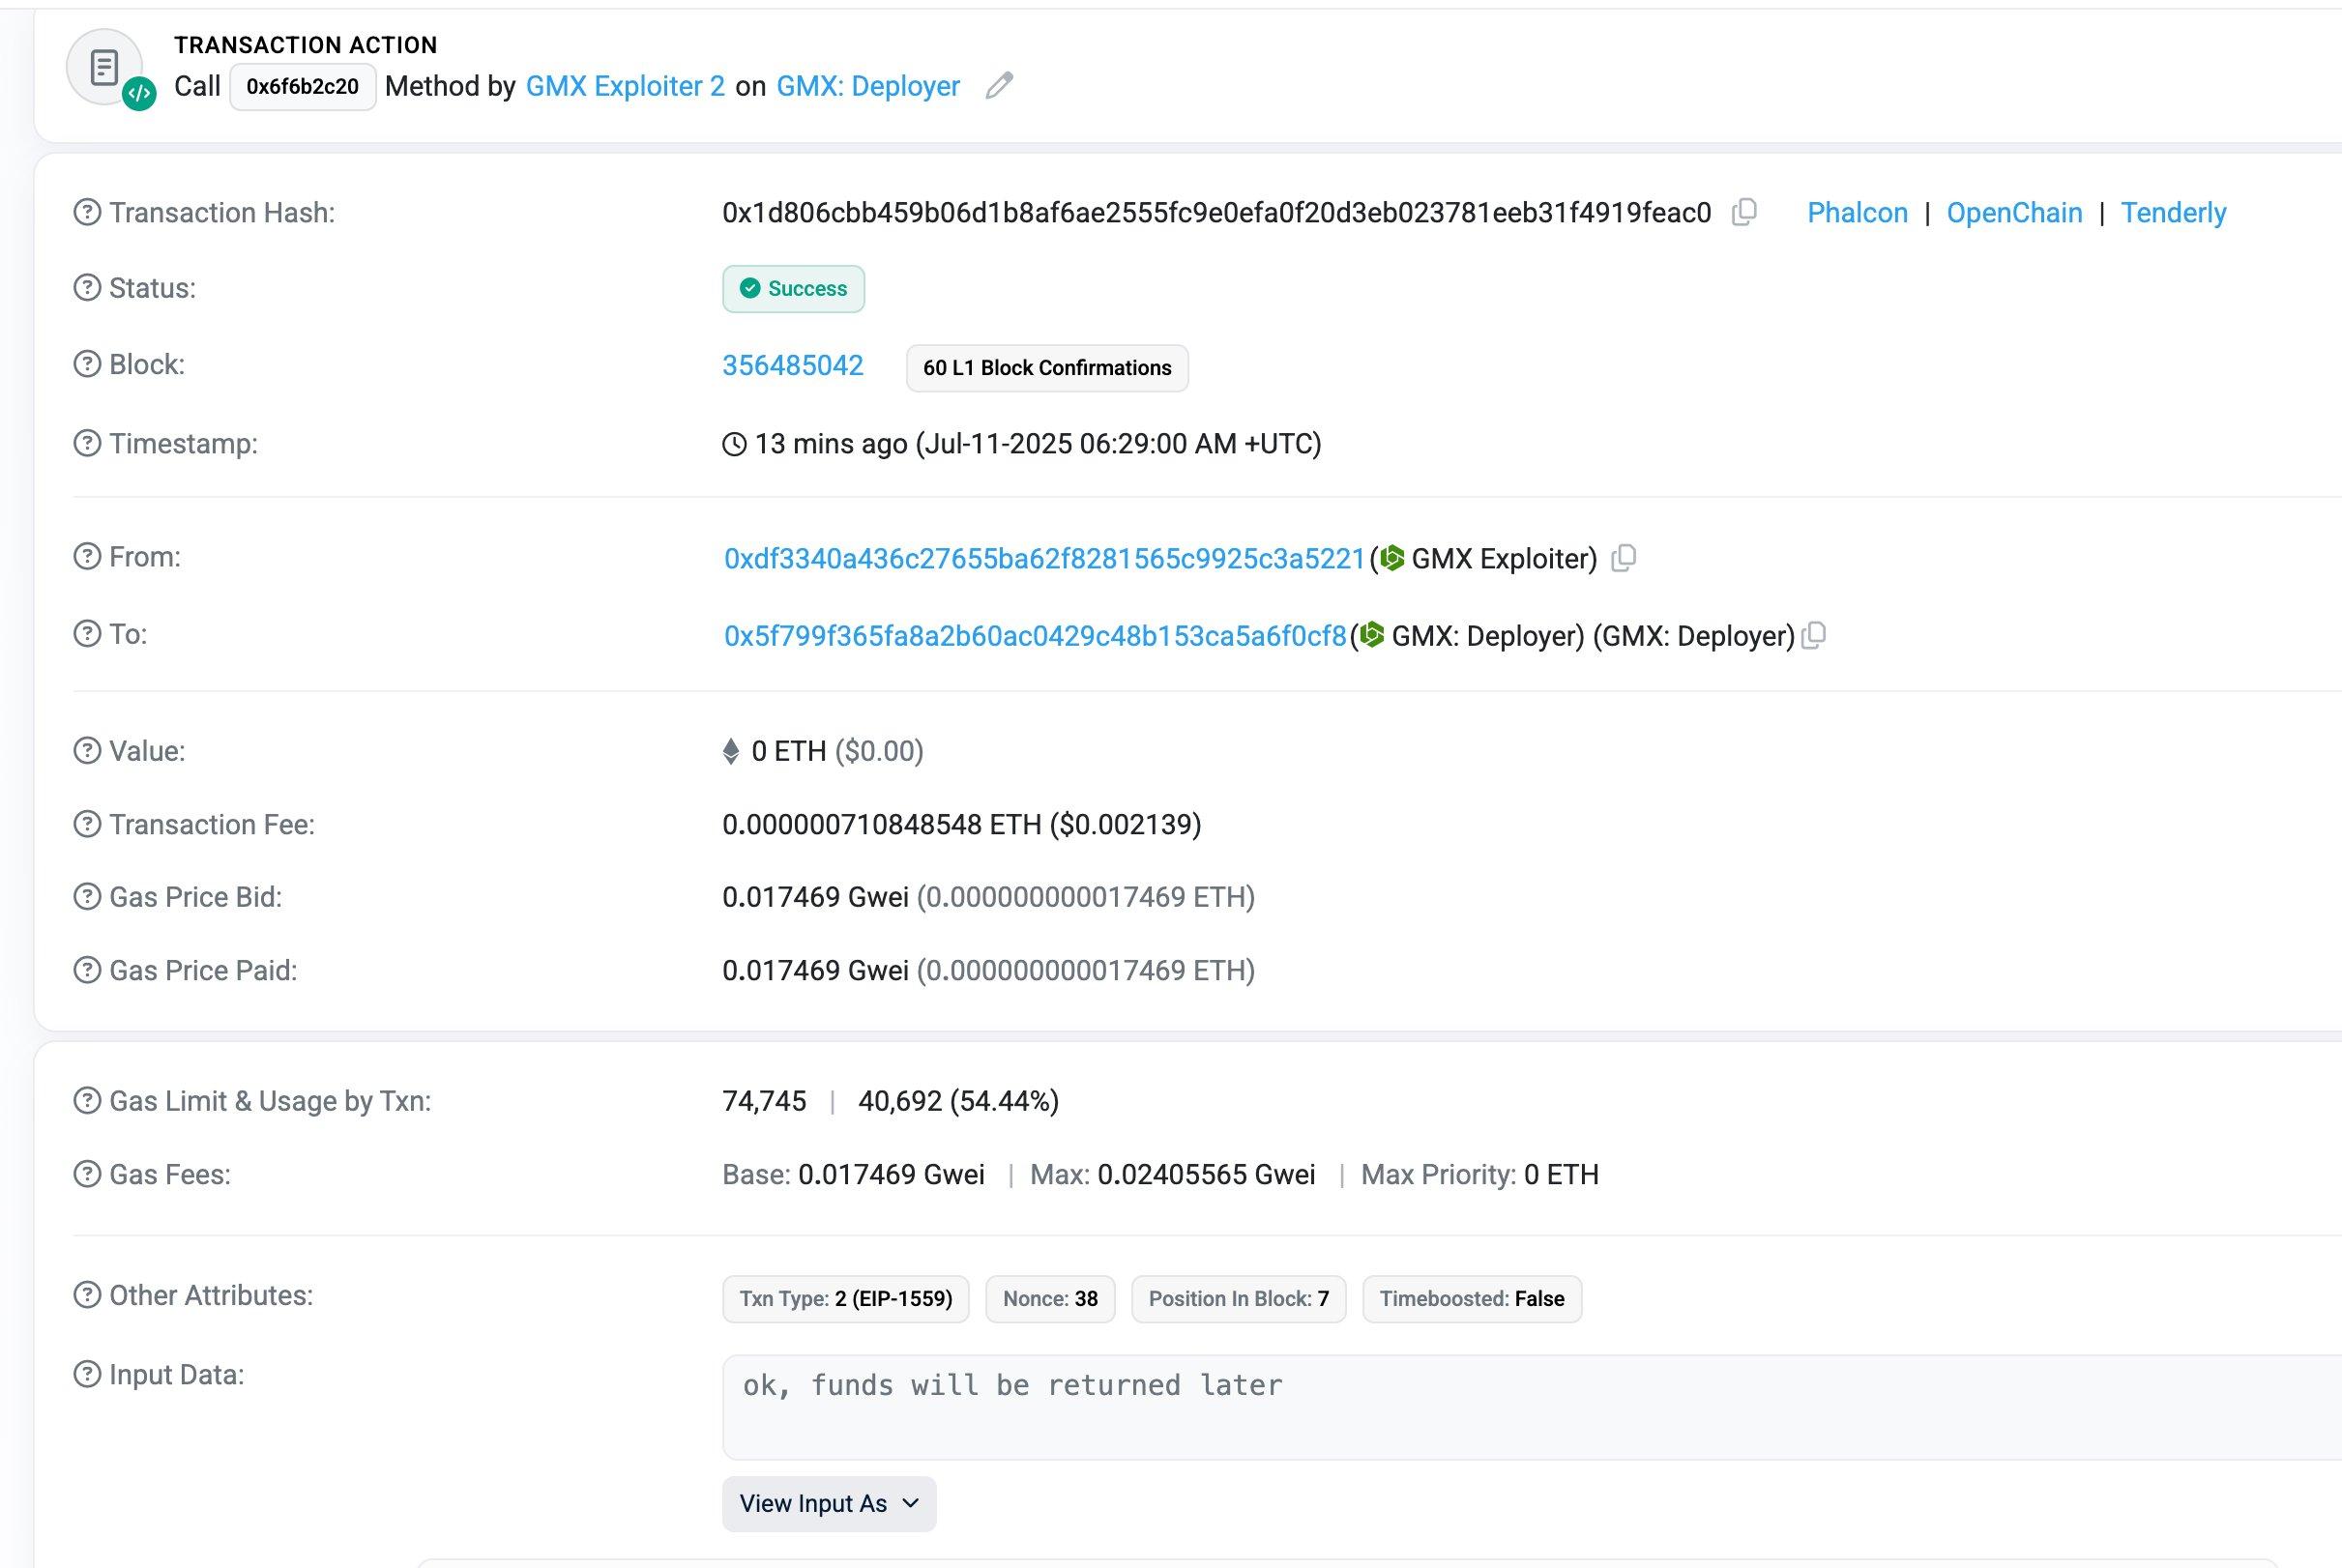Open GMX: Deployer link in transaction action
Viewport: 2342px width, 1568px height.
coord(868,86)
